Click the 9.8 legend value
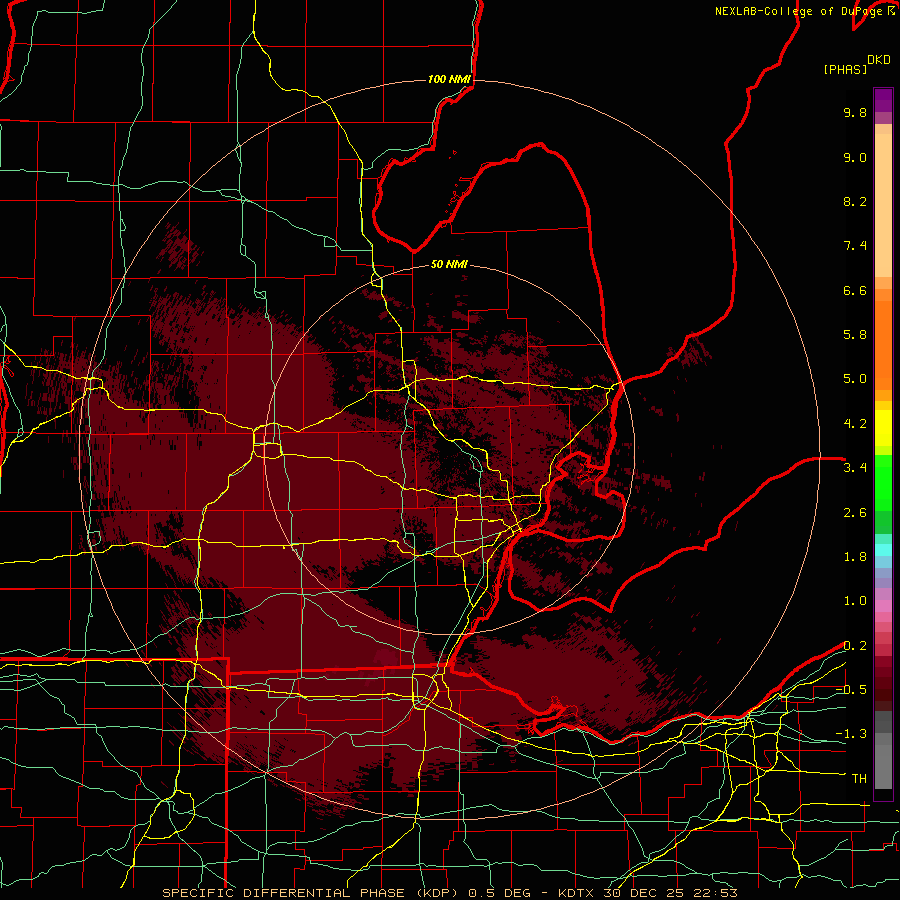Screen dimensions: 900x900 pos(855,112)
